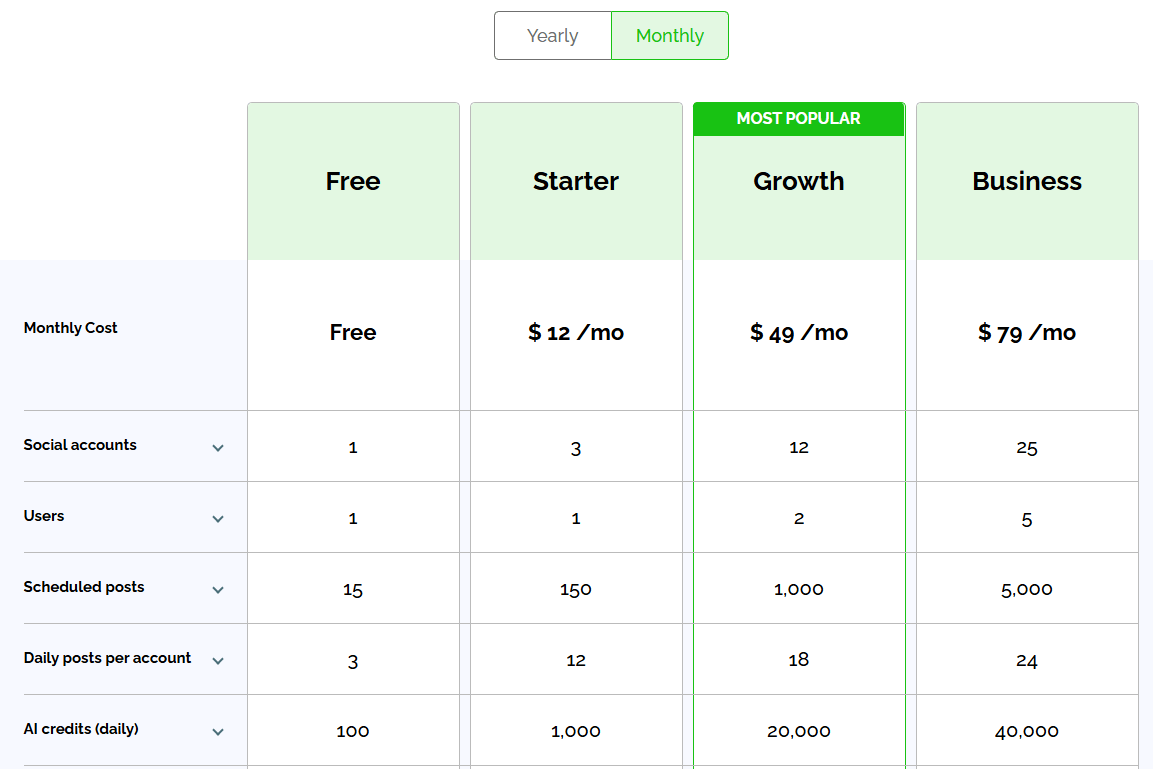Click the MOST POPULAR badge
Image resolution: width=1153 pixels, height=769 pixels.
tap(798, 118)
